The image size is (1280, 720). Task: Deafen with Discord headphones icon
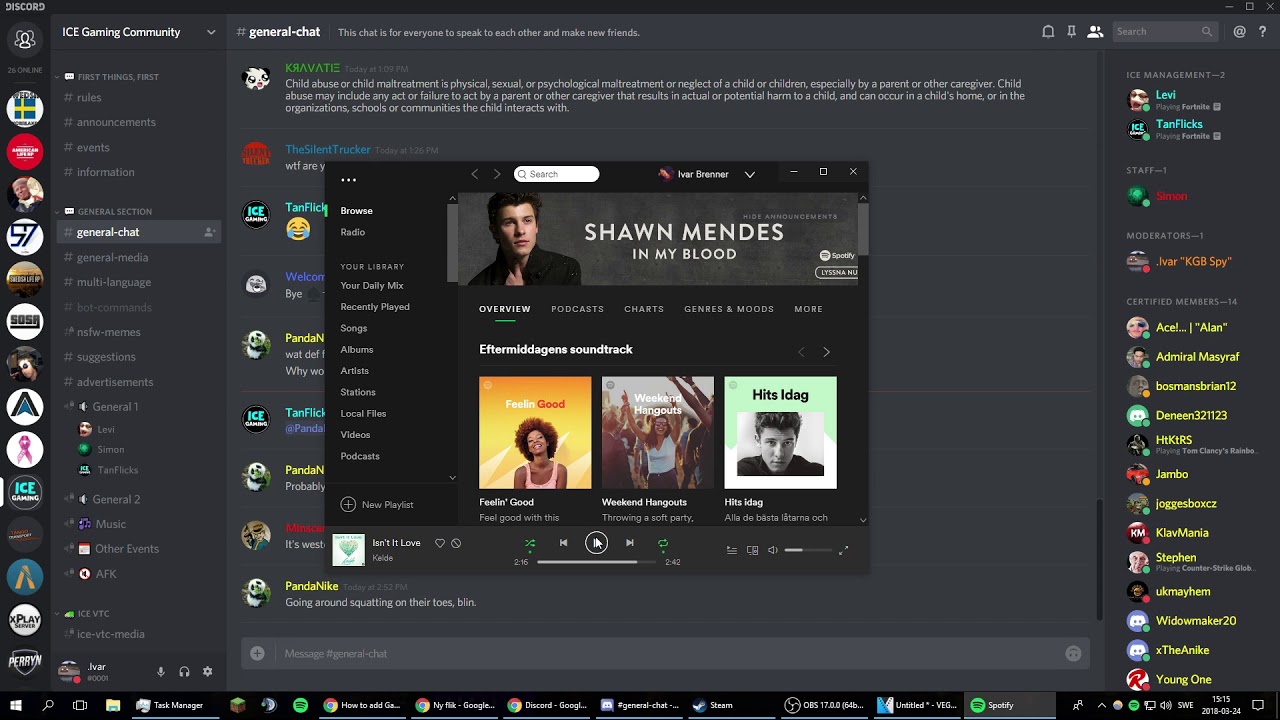(184, 672)
